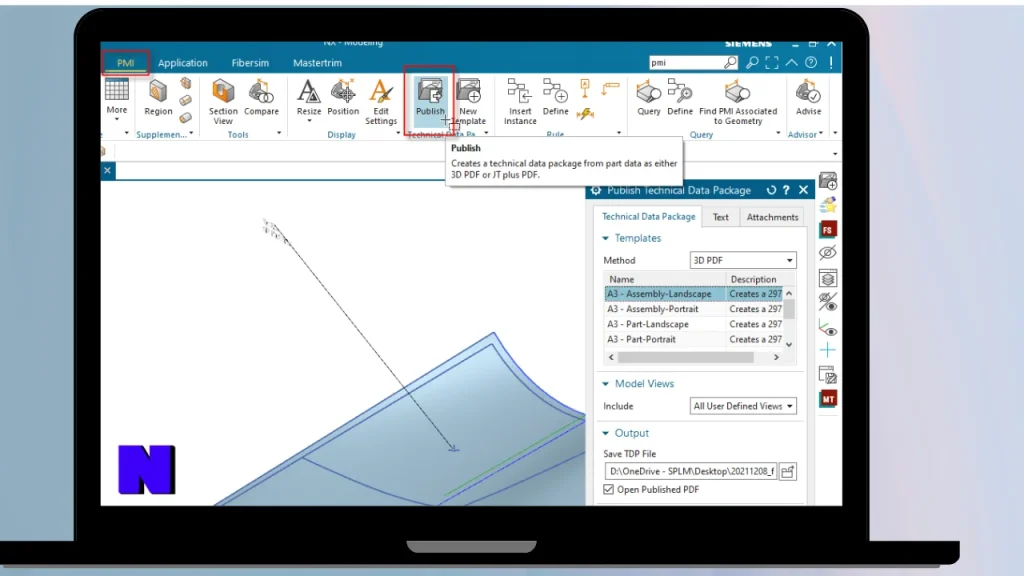This screenshot has height=576, width=1024.
Task: Collapse the Templates section
Action: [x=605, y=238]
